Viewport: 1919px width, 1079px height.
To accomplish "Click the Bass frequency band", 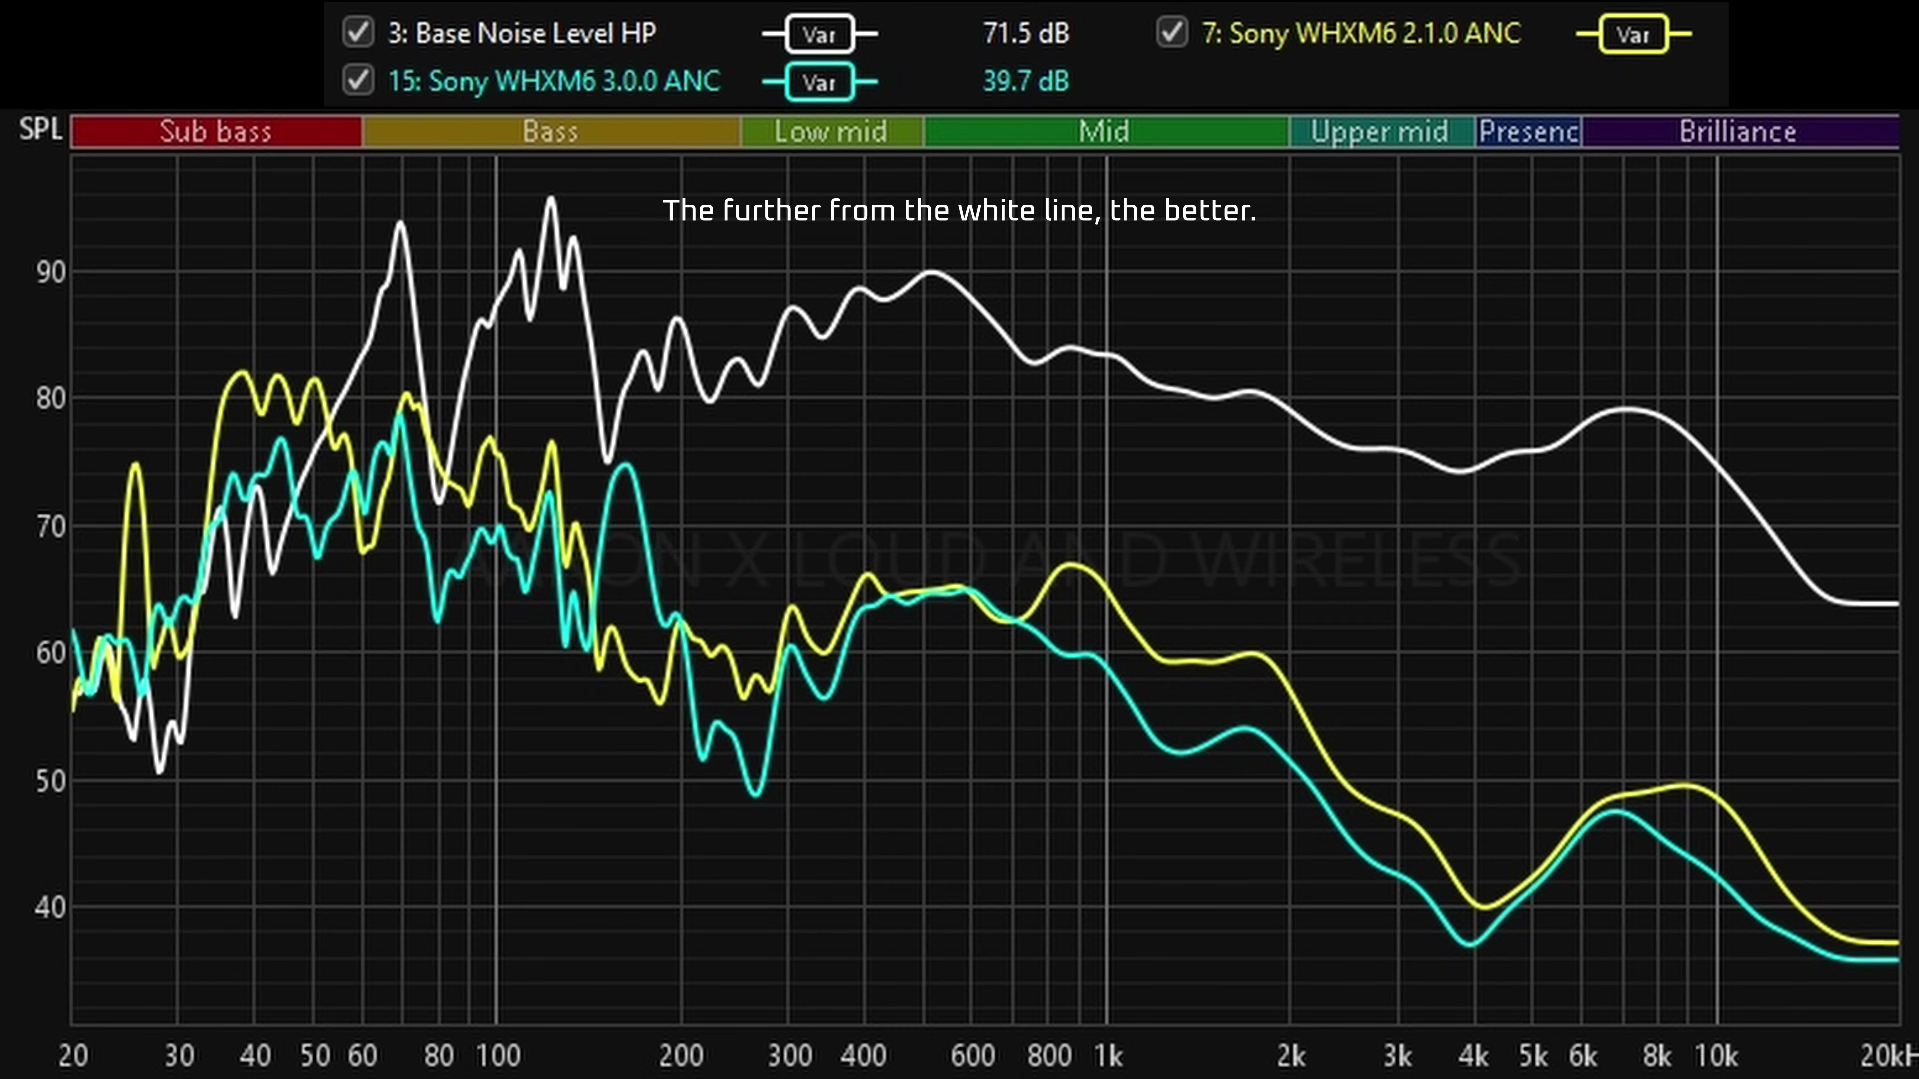I will pyautogui.click(x=551, y=132).
